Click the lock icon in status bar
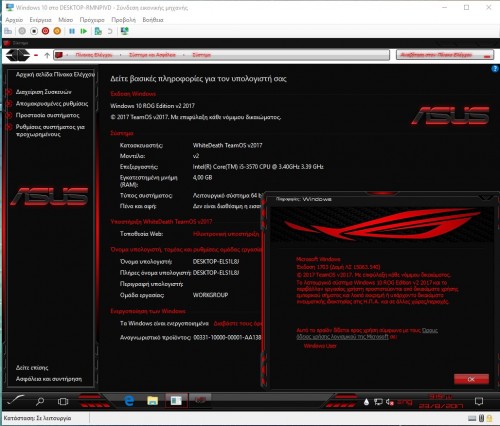 pos(489,418)
